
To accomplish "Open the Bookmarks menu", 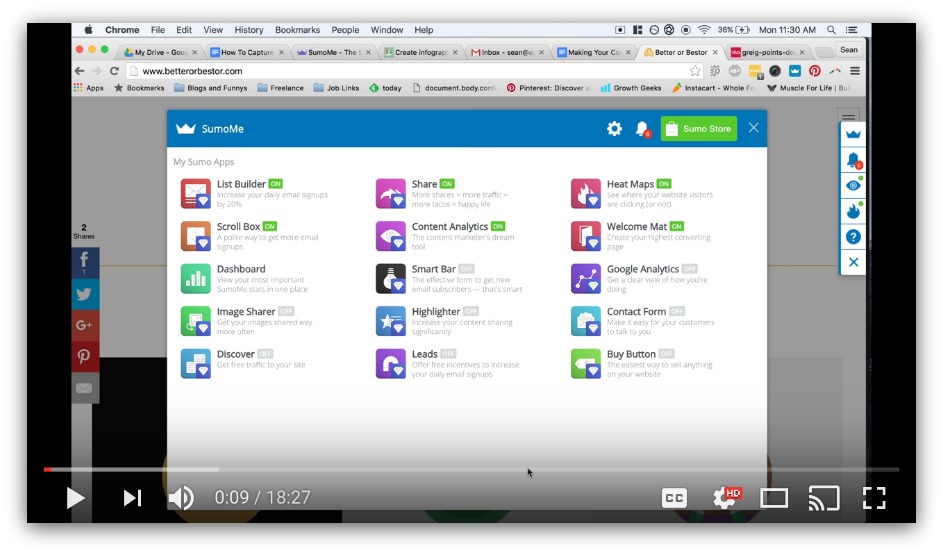I will 298,30.
